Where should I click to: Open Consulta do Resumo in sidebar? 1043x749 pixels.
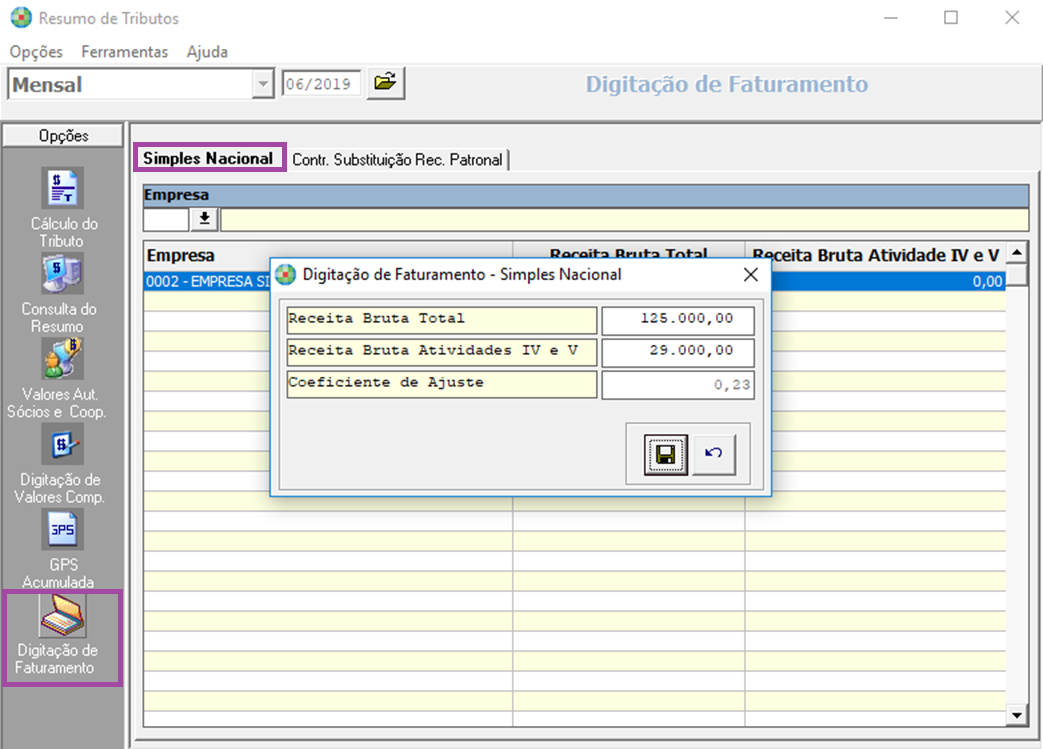(62, 274)
